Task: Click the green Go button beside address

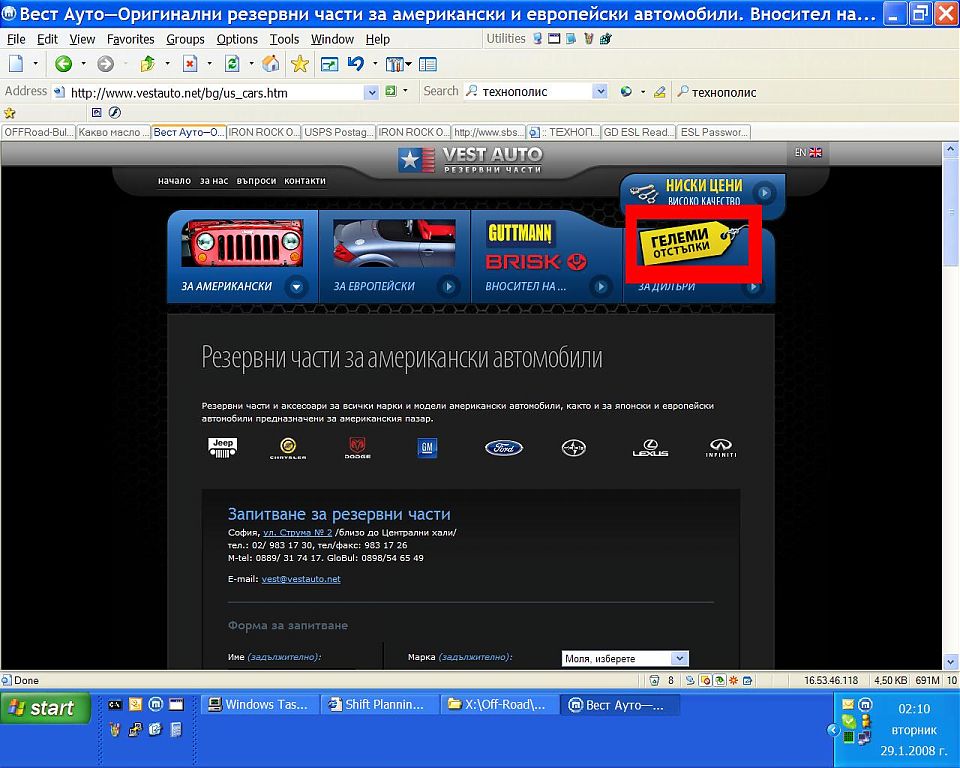Action: [x=391, y=92]
